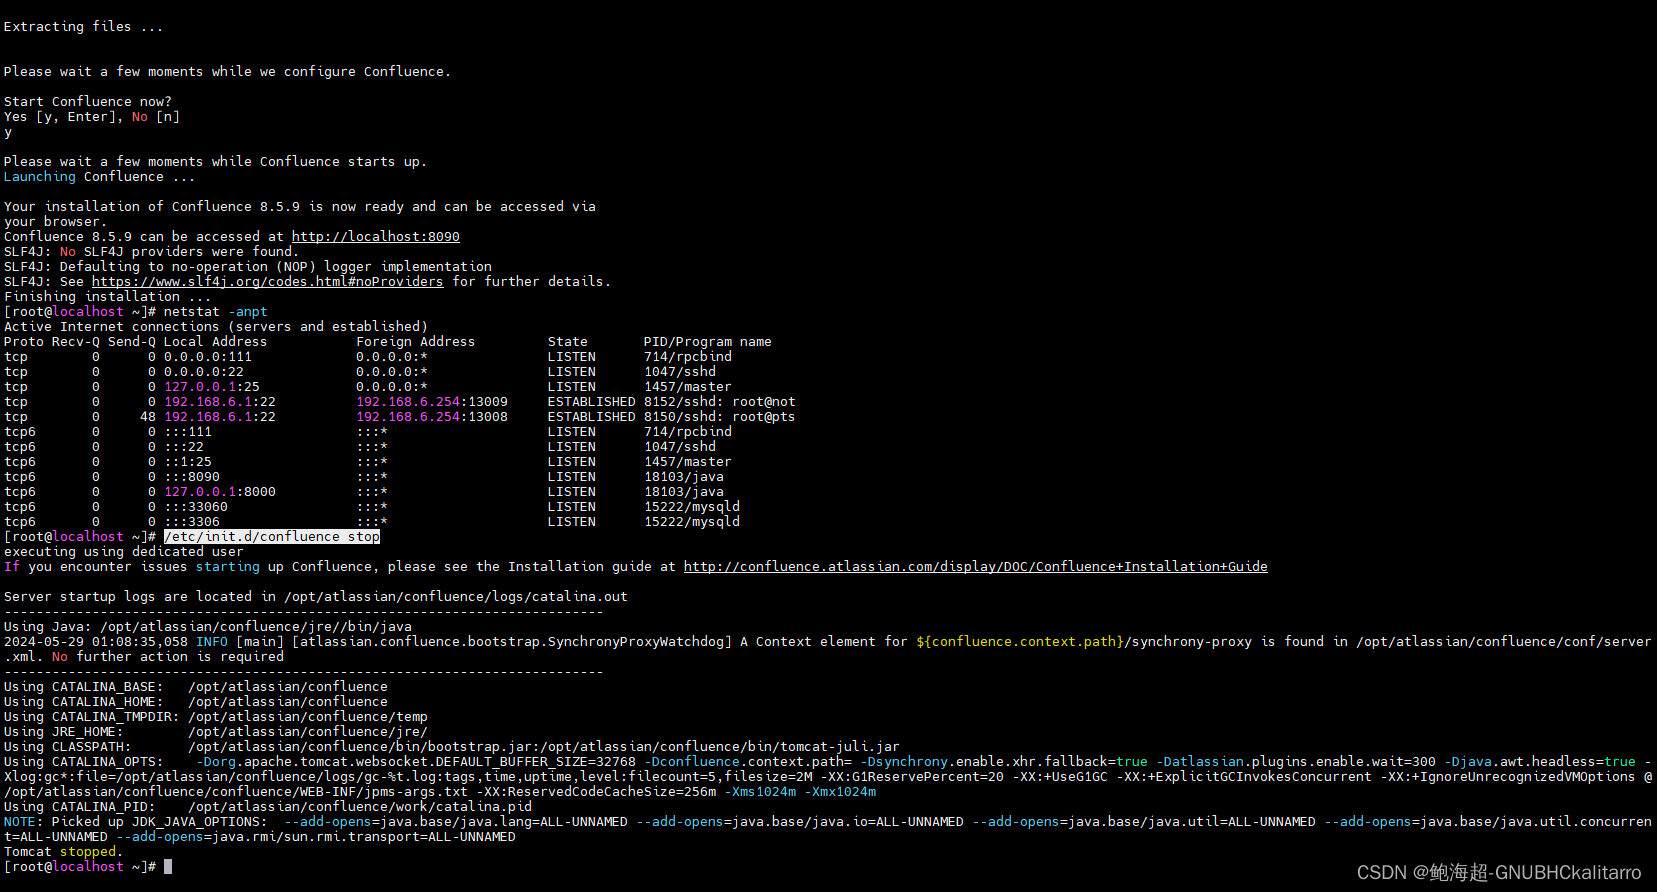Click the 'Foreign Address' column header

coord(415,342)
